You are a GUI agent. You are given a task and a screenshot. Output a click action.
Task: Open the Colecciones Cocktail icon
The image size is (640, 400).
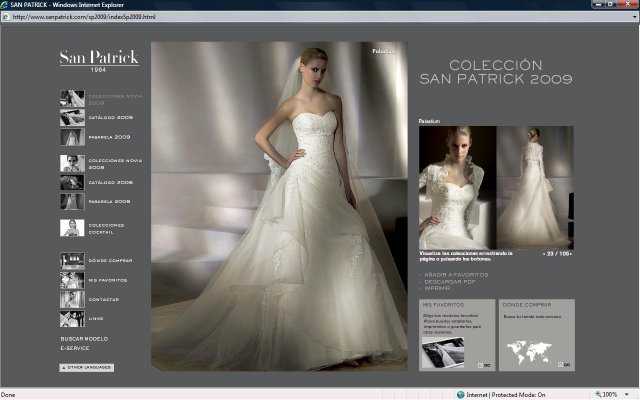point(72,228)
